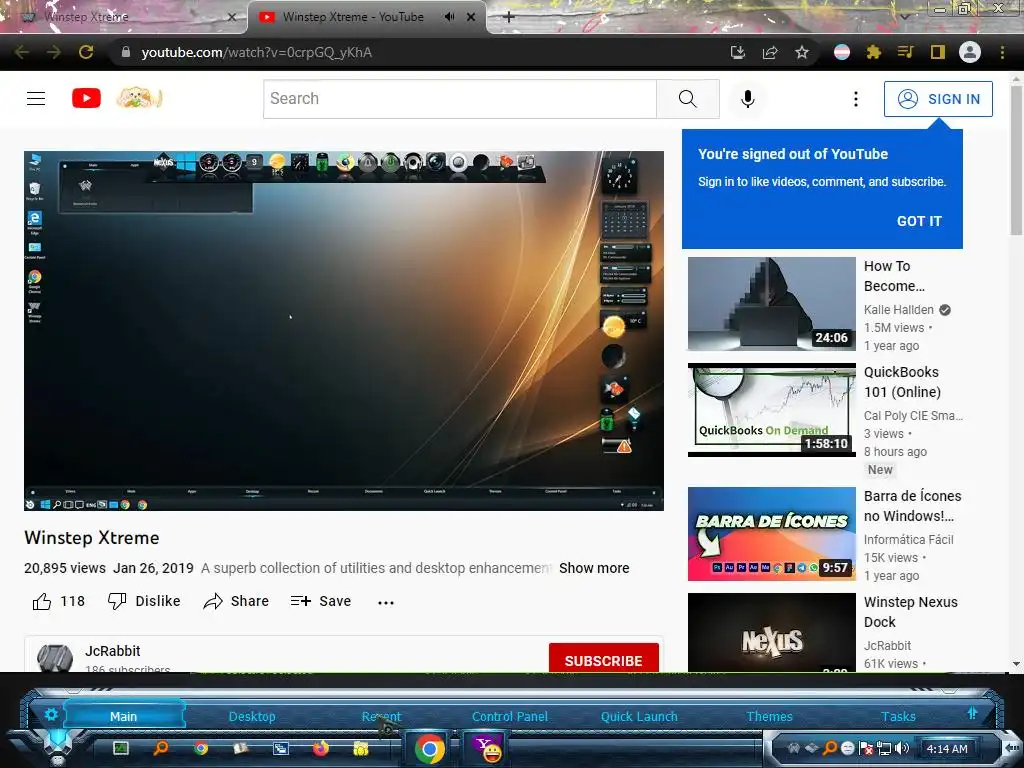
Task: Open the tab search chevron dropdown
Action: (x=905, y=17)
